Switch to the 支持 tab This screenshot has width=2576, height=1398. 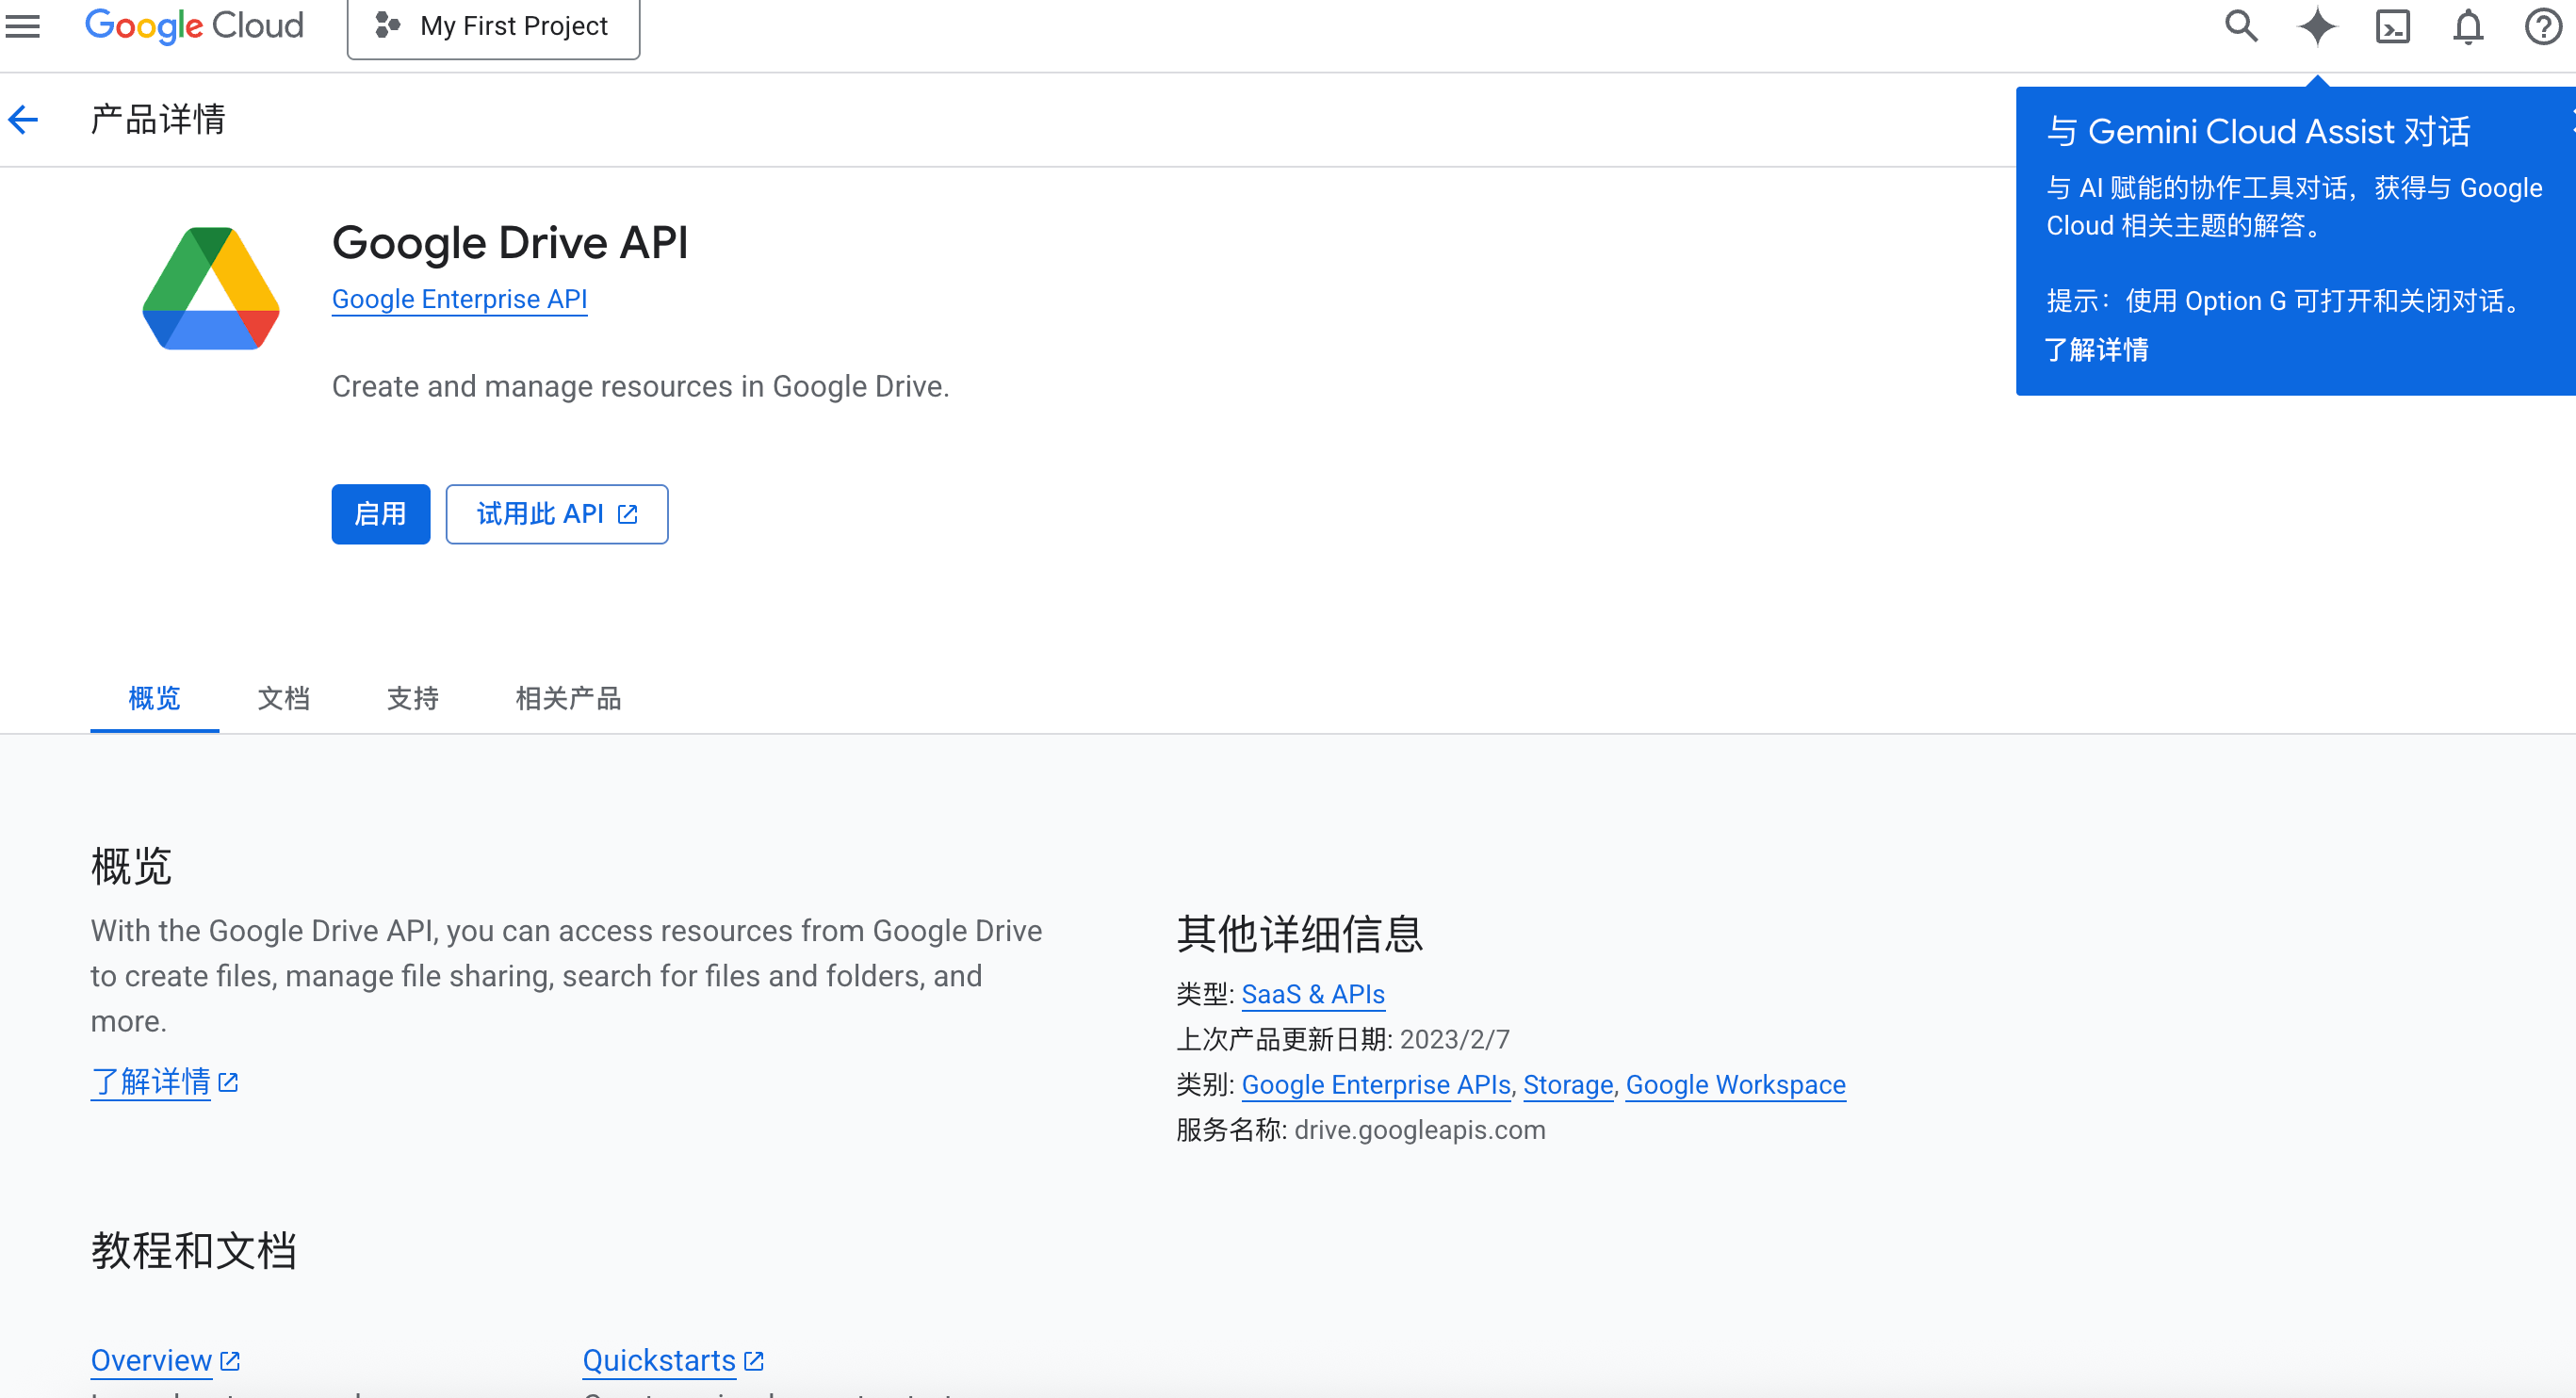(x=412, y=699)
